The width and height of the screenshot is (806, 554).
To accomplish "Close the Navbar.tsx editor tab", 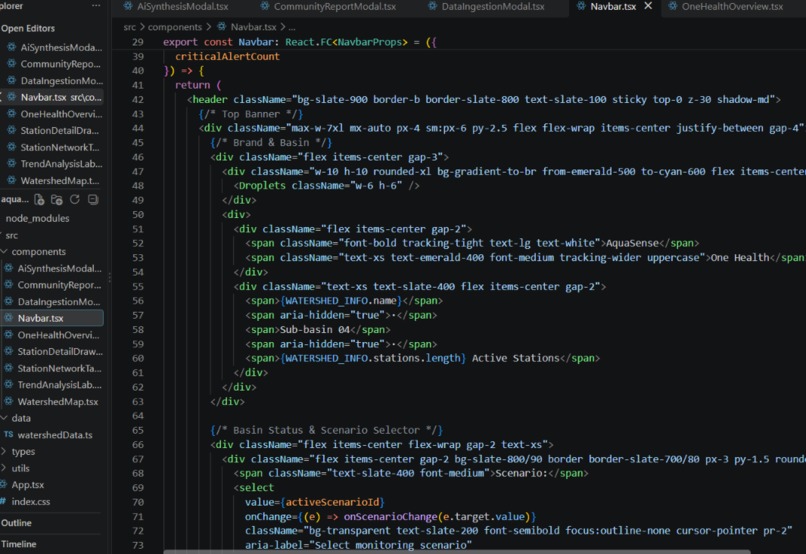I will click(x=648, y=6).
